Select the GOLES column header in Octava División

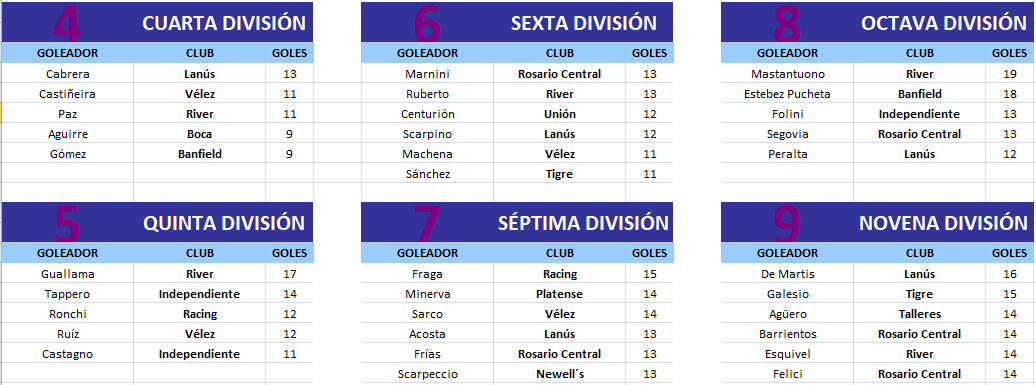tap(1009, 53)
